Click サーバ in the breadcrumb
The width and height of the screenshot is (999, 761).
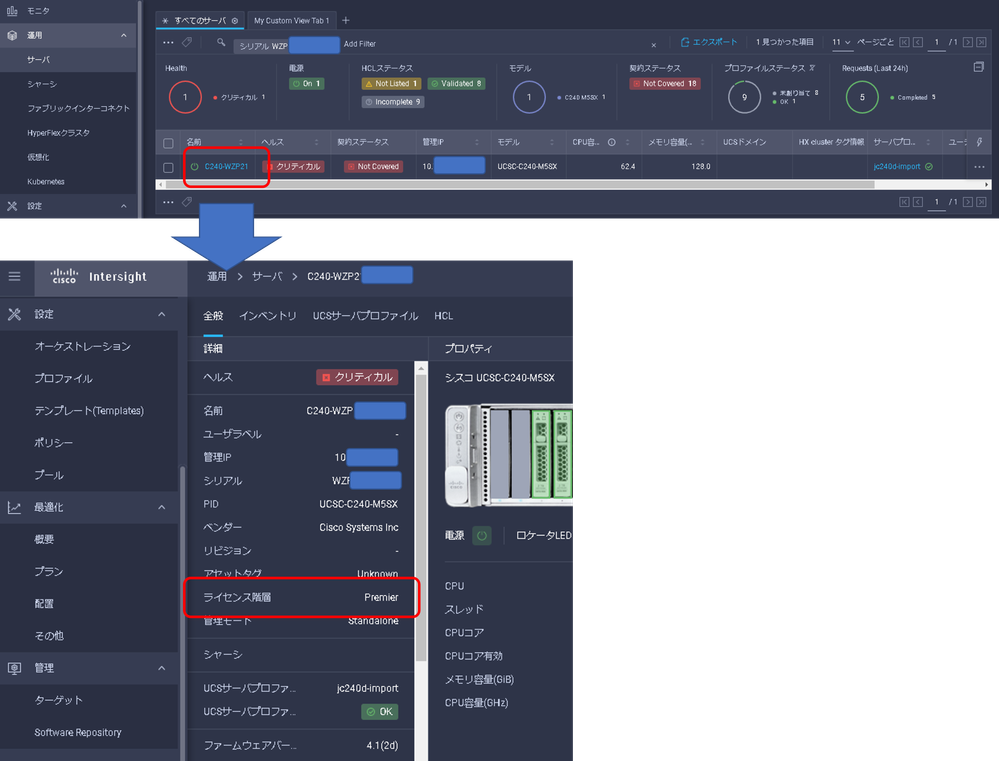click(x=267, y=276)
